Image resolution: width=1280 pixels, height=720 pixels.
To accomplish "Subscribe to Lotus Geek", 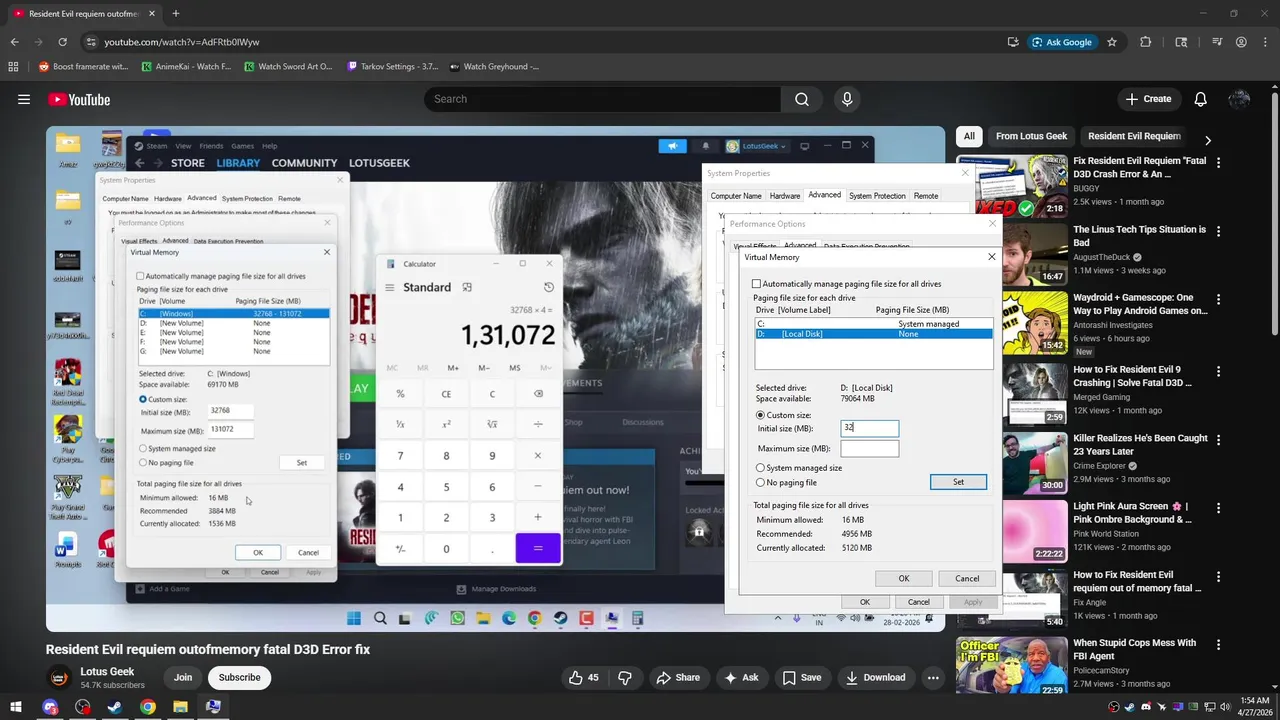I will [x=239, y=677].
